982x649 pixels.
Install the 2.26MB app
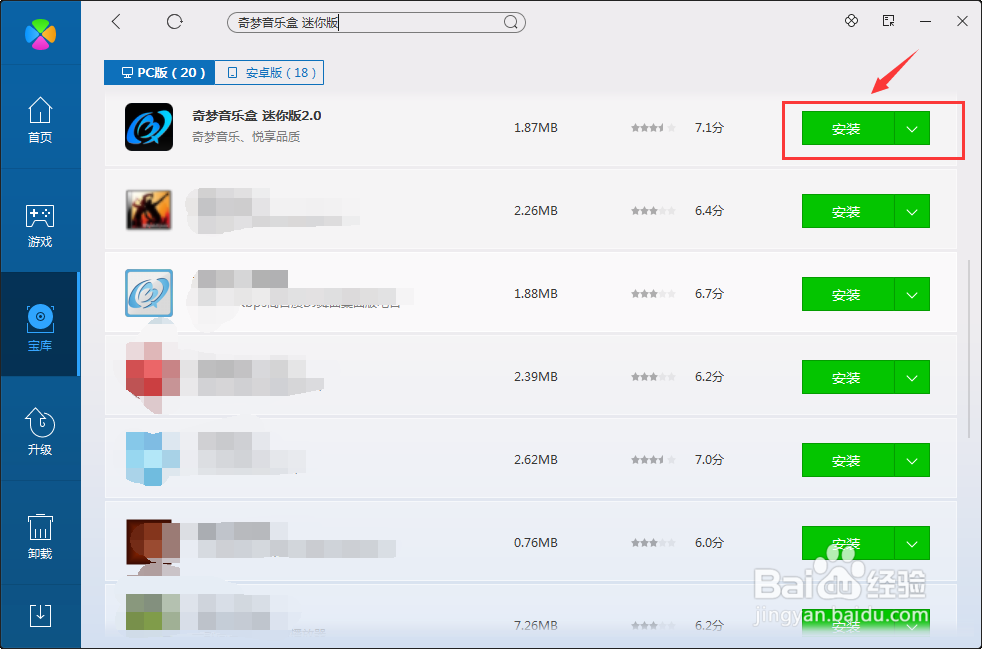(847, 211)
